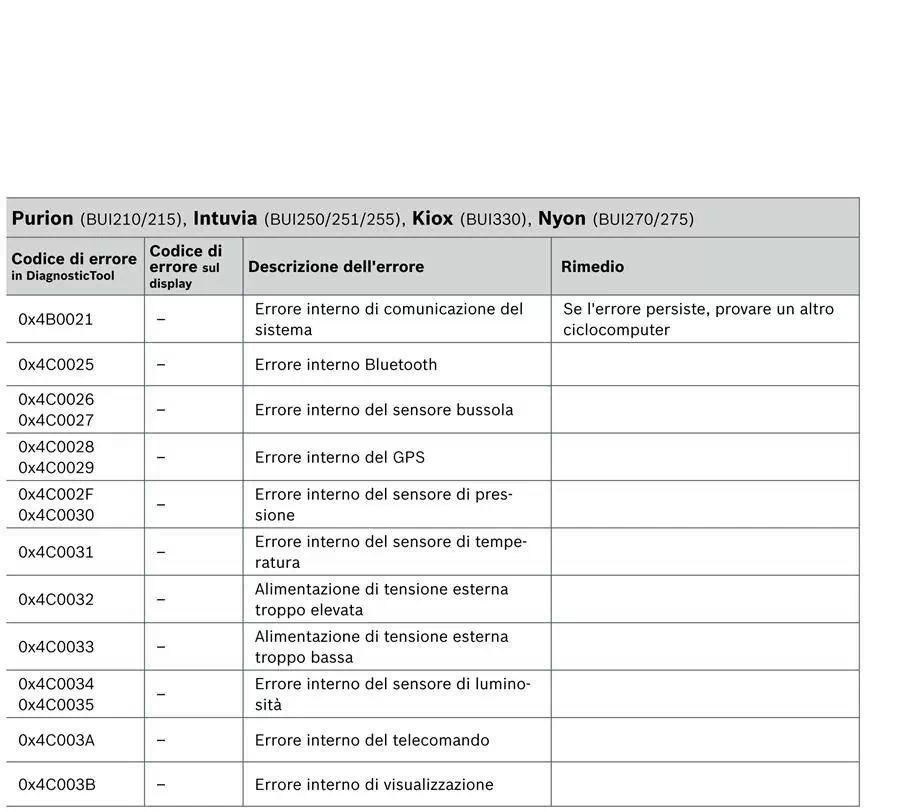The width and height of the screenshot is (900, 812).
Task: Select 'Errore interno Bluetooth' description
Action: [346, 365]
